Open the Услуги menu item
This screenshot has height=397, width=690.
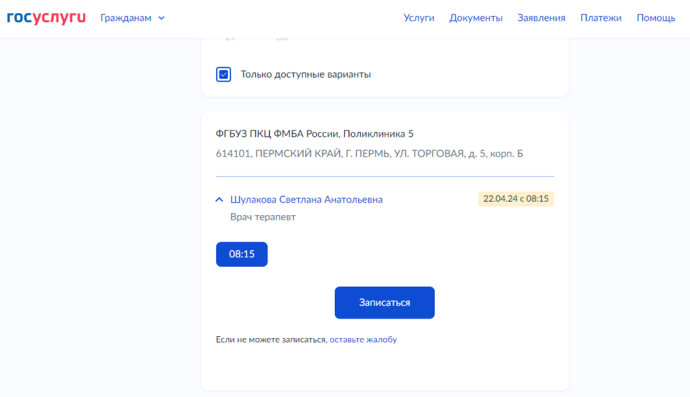click(x=418, y=18)
